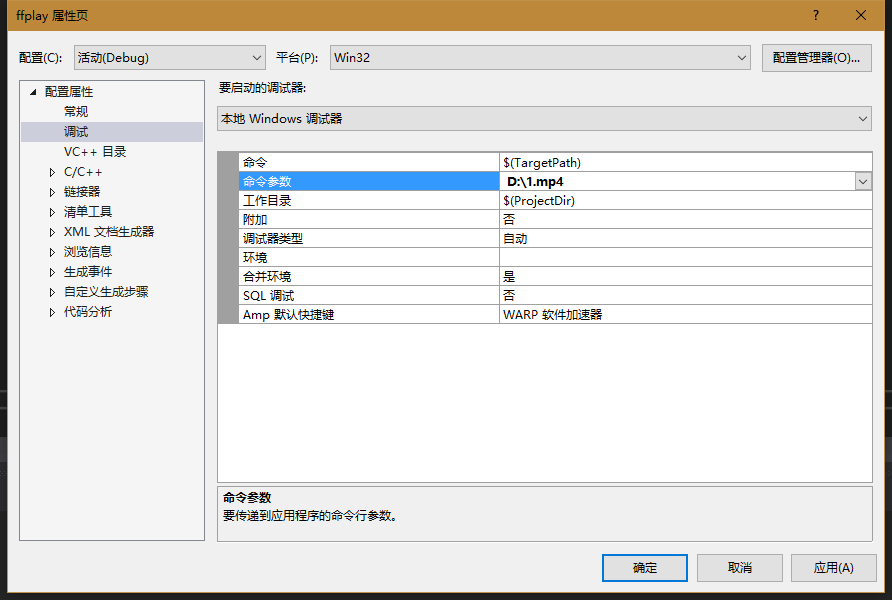The height and width of the screenshot is (600, 892).
Task: Select the 常规 tree item
Action: (x=75, y=111)
